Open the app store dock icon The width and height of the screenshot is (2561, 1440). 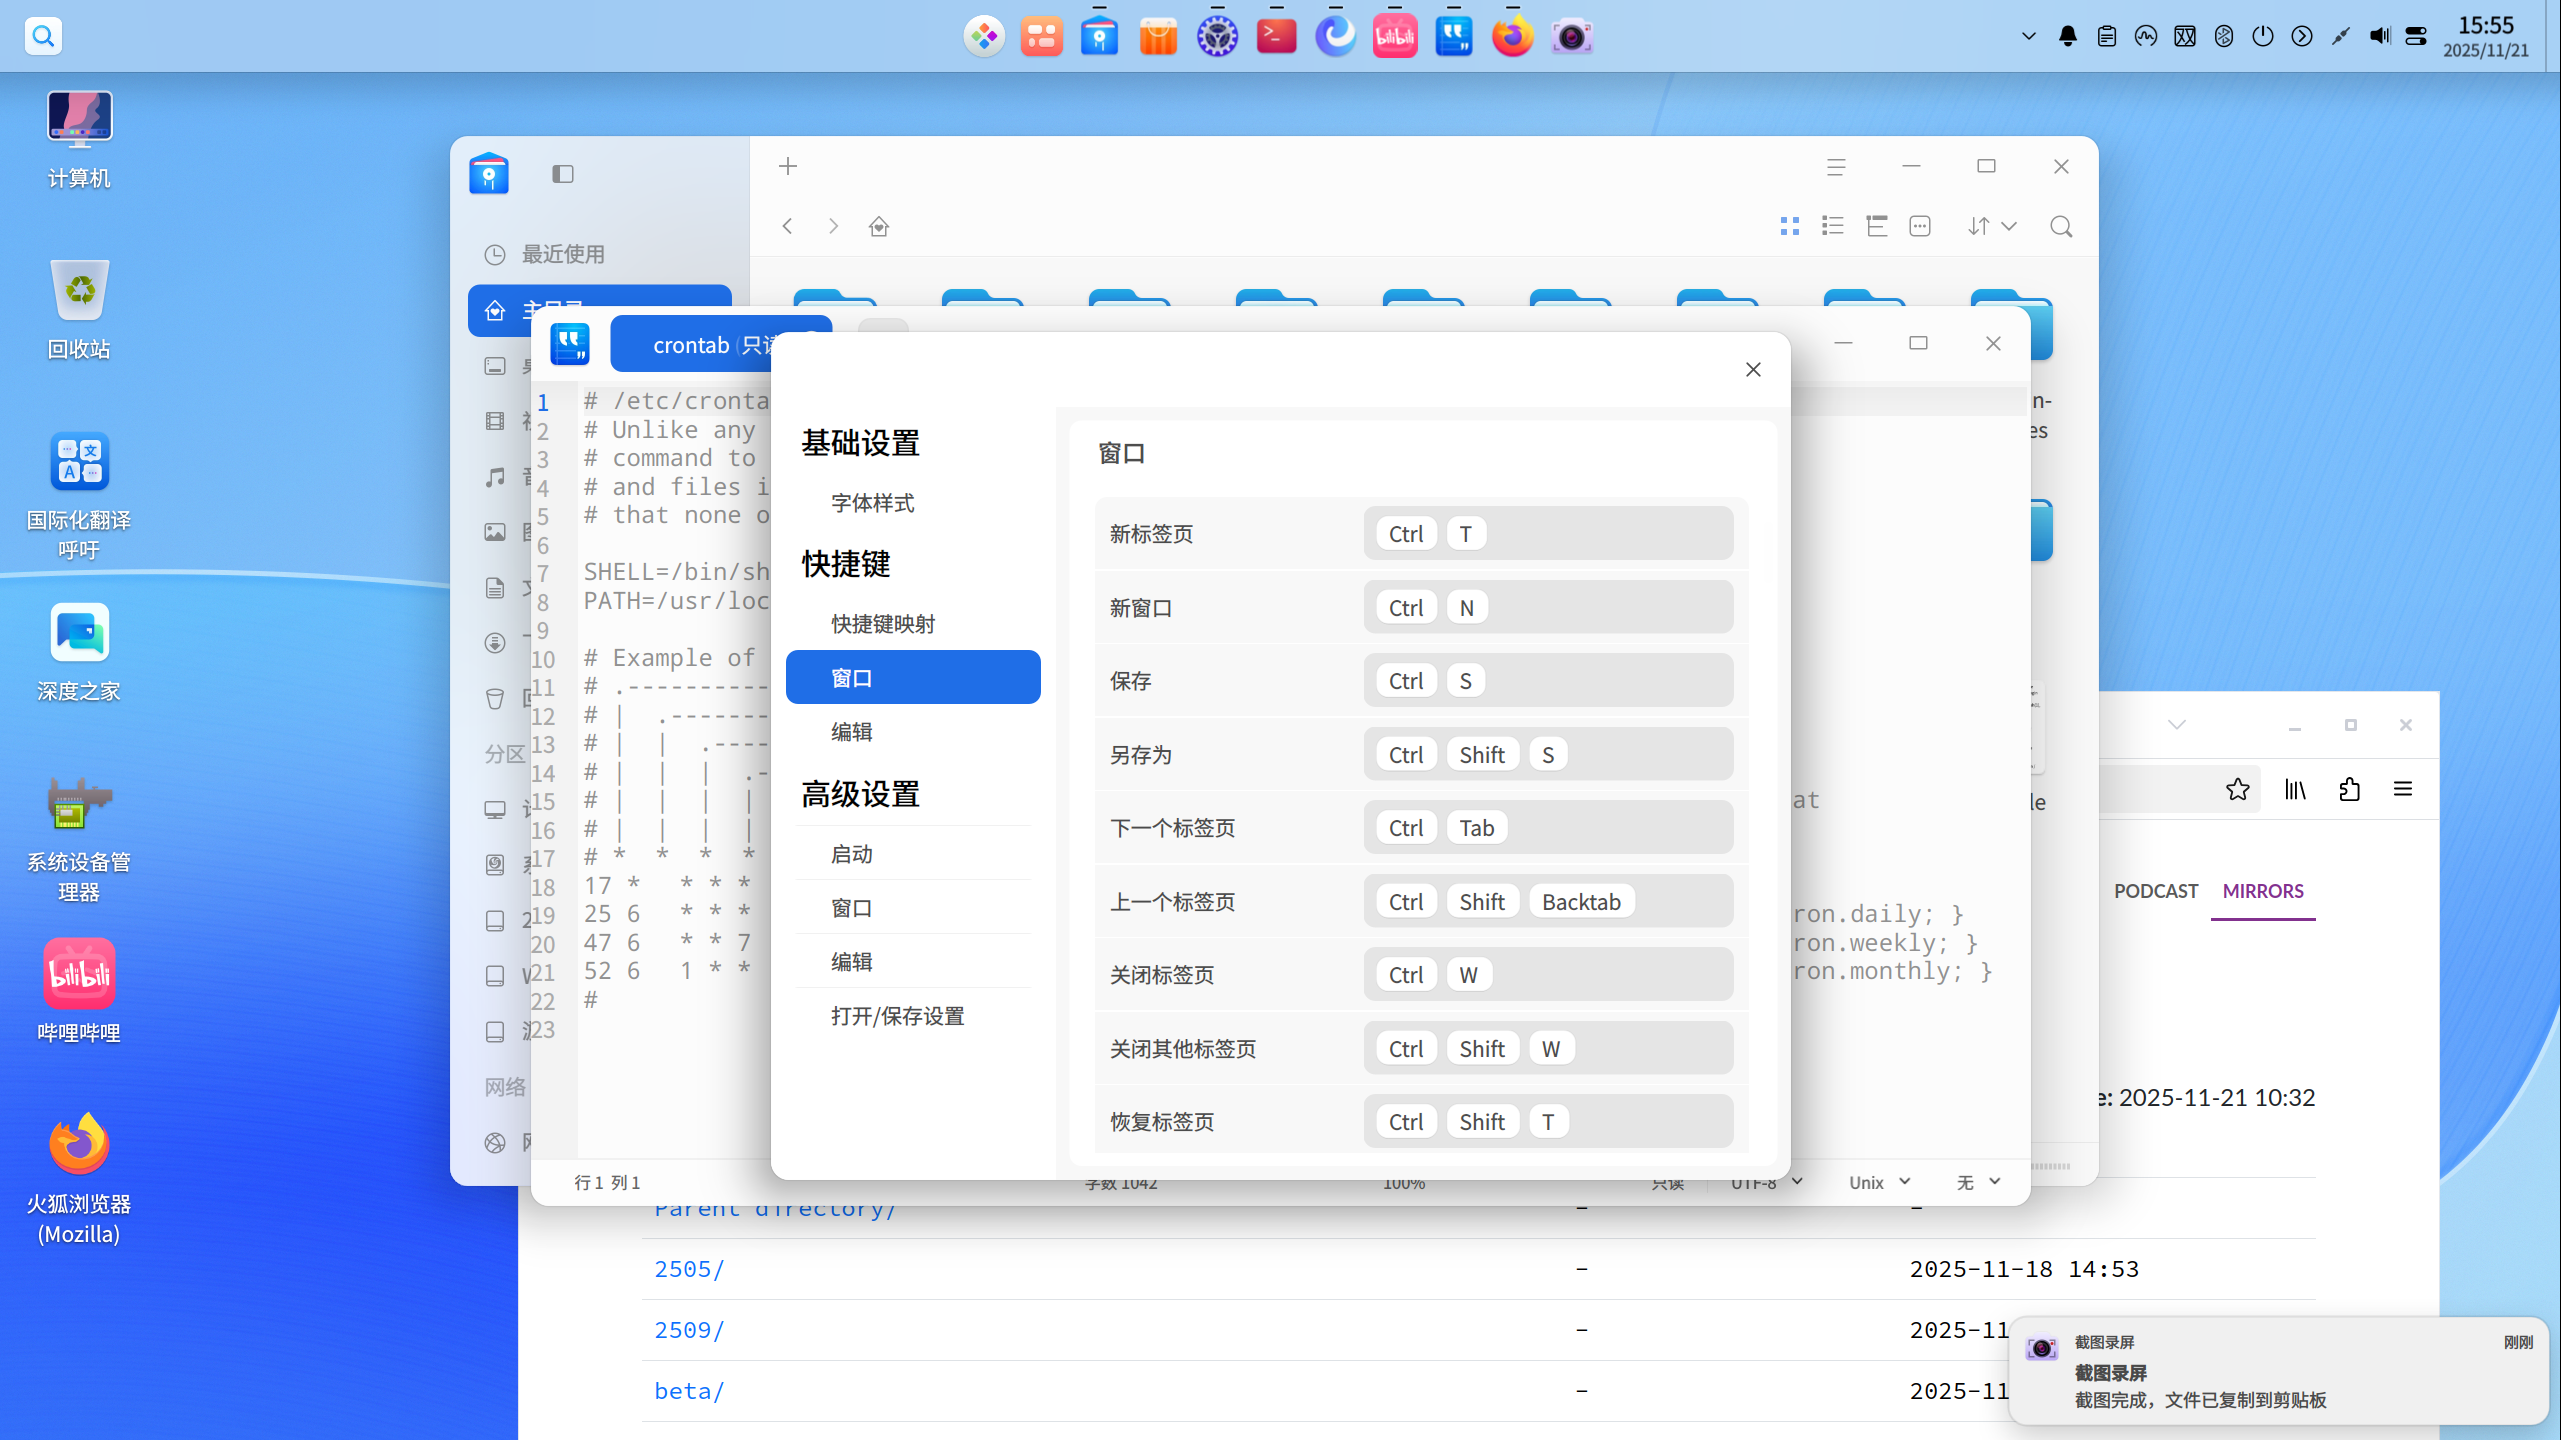click(x=1158, y=37)
